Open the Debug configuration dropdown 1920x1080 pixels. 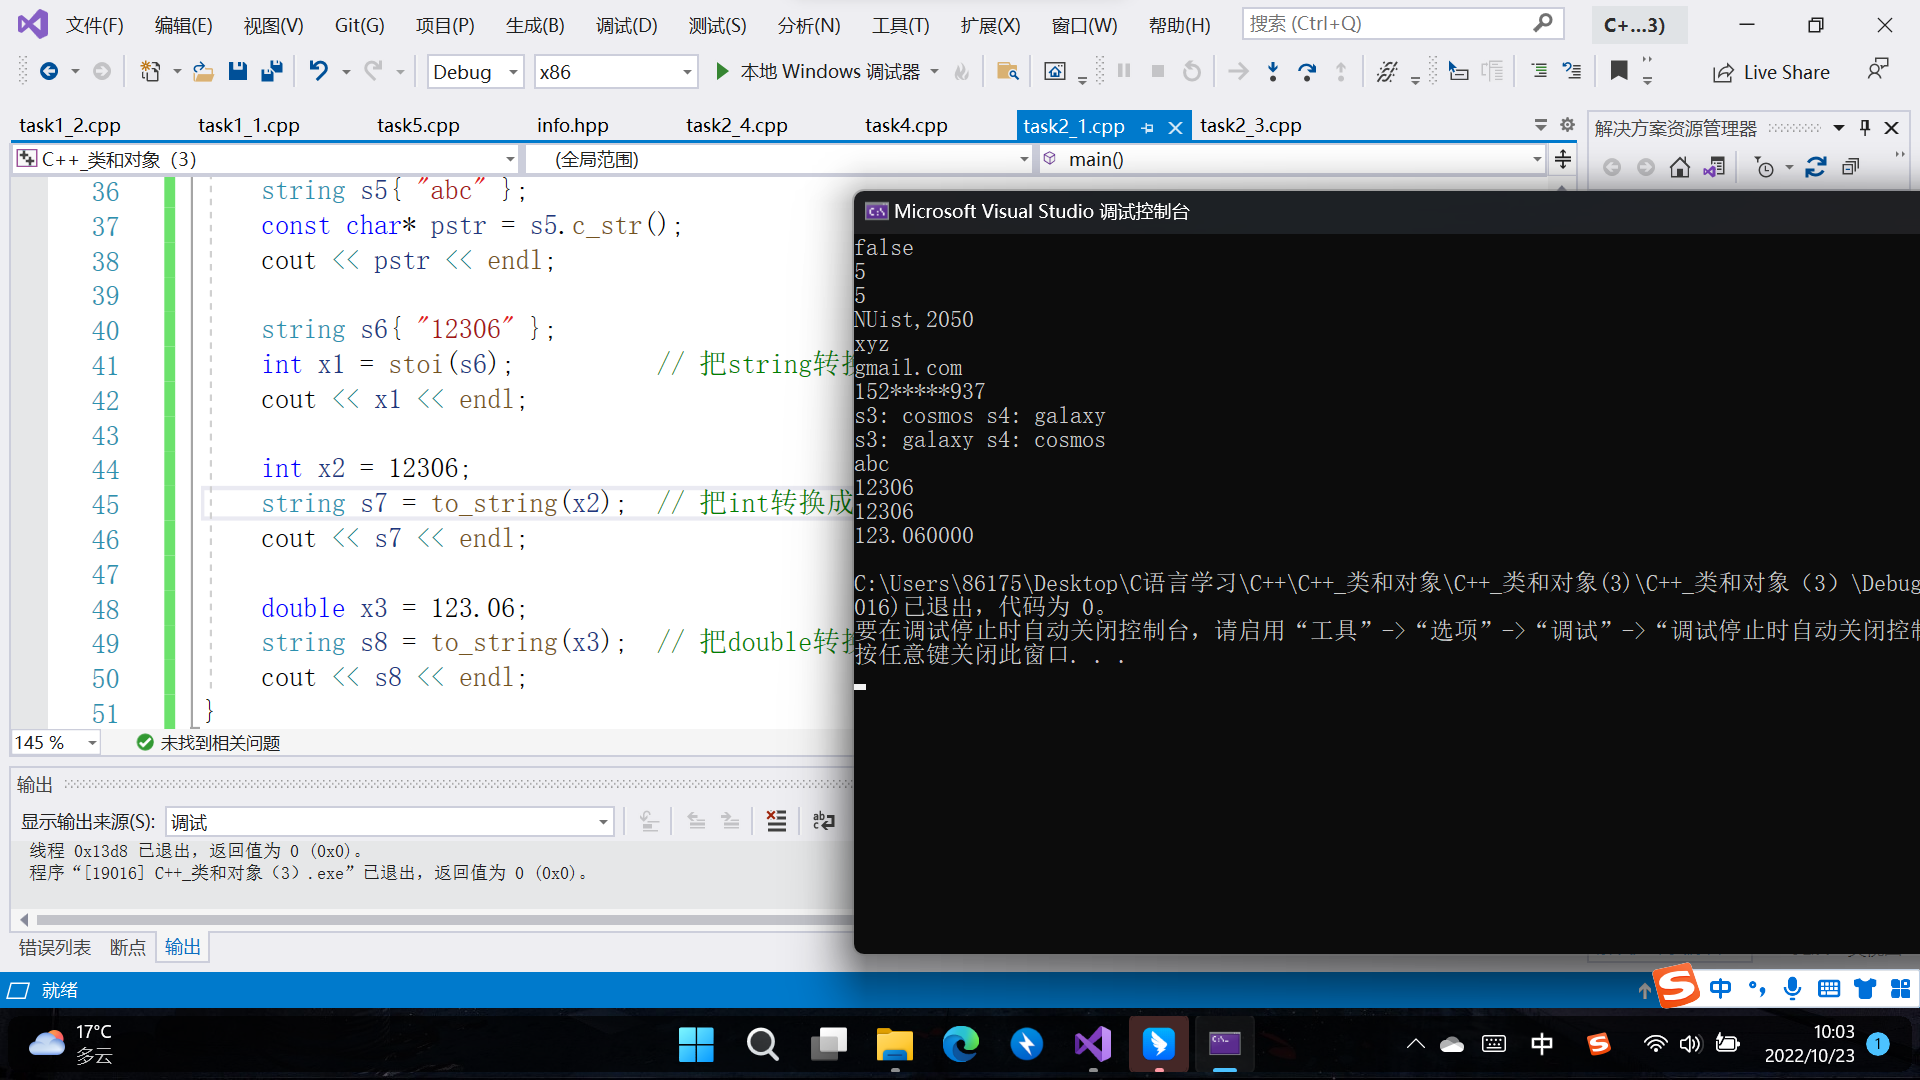[513, 72]
